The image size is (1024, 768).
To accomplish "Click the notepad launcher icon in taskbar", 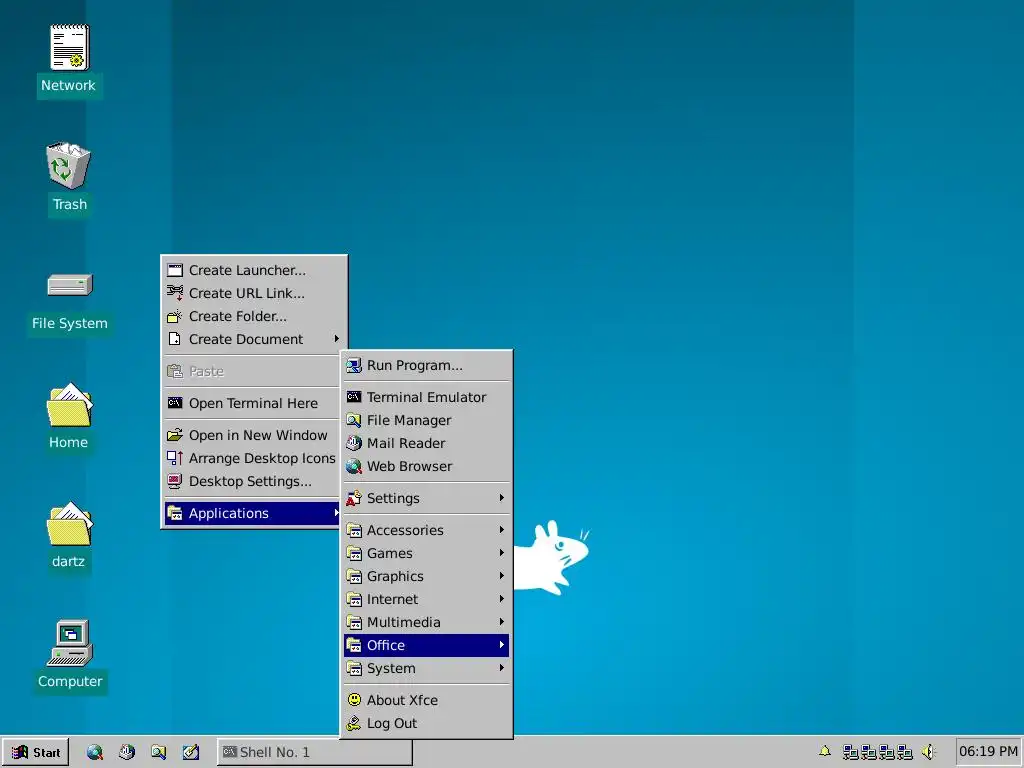I will click(191, 752).
